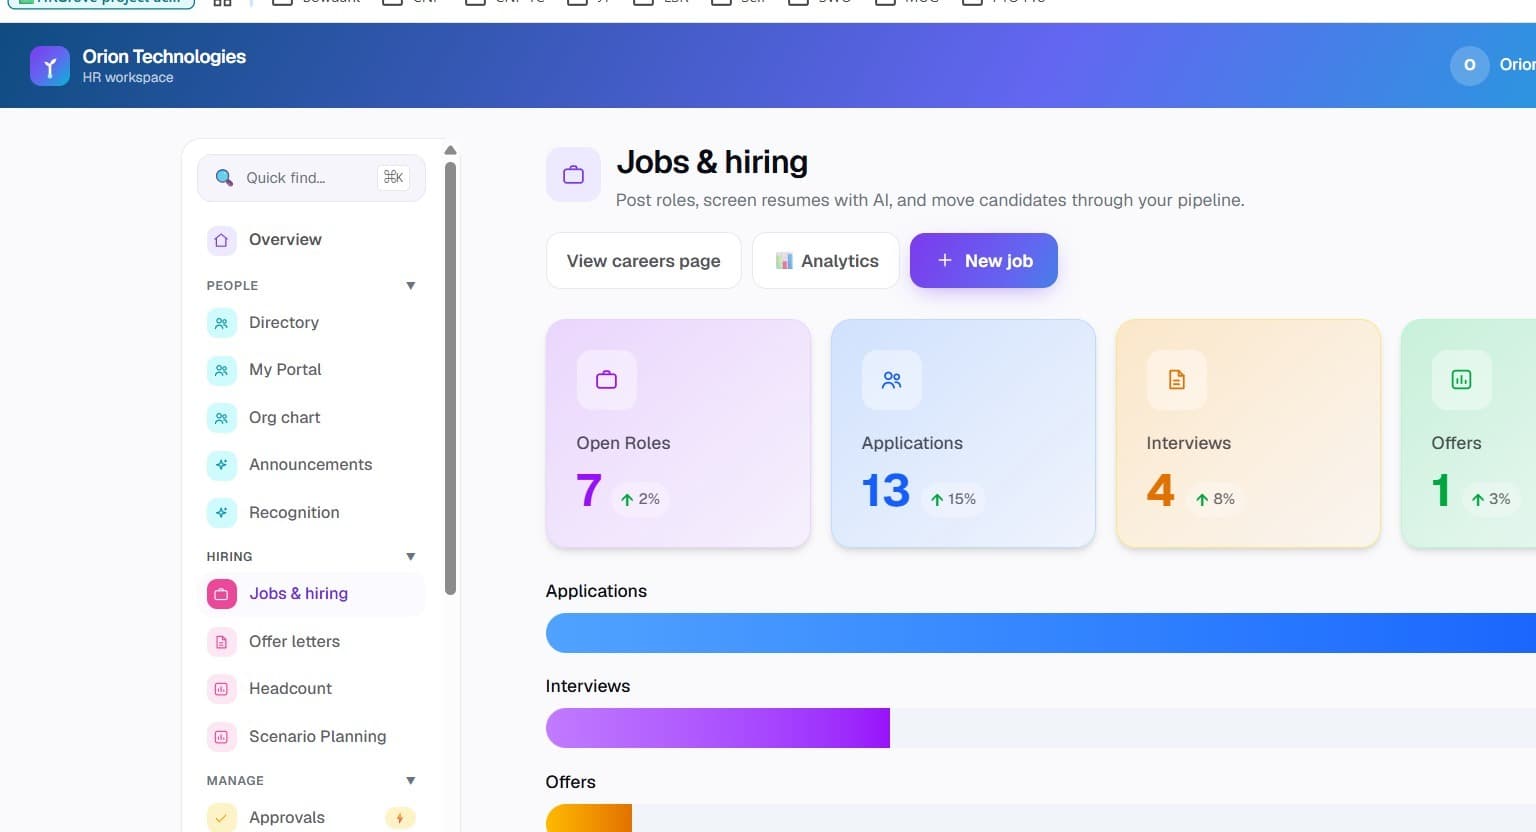Collapse the MANAGE section arrow
Screen dimensions: 1536x832
tap(410, 781)
